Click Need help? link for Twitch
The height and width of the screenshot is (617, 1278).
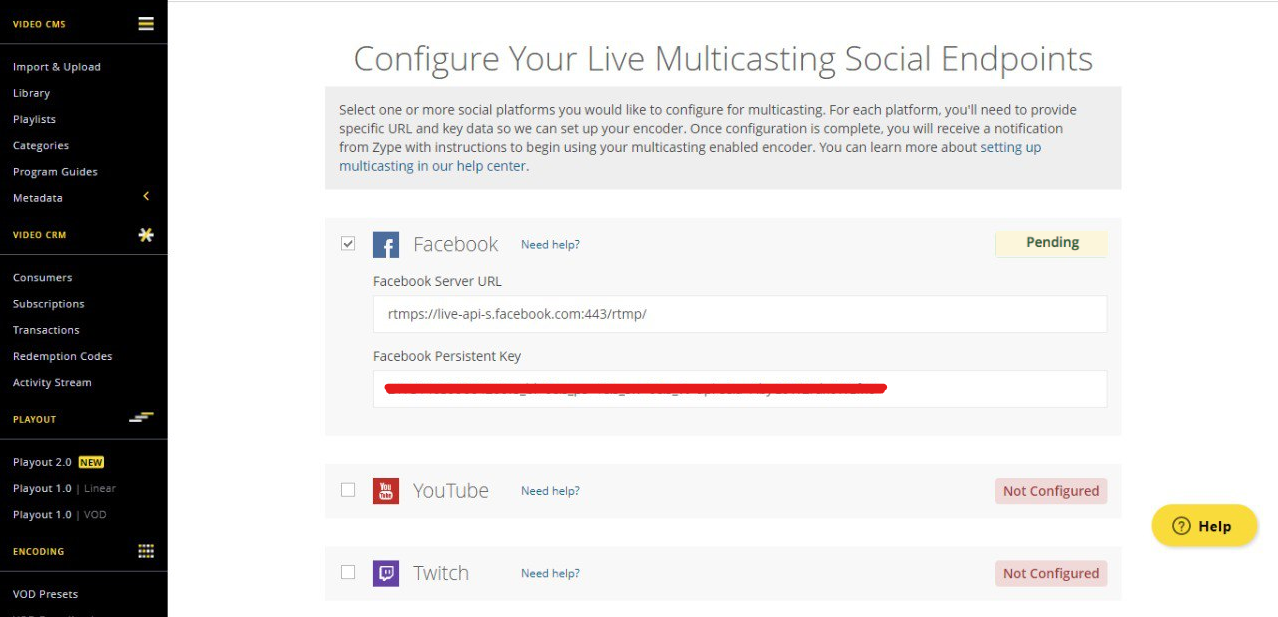[x=550, y=573]
